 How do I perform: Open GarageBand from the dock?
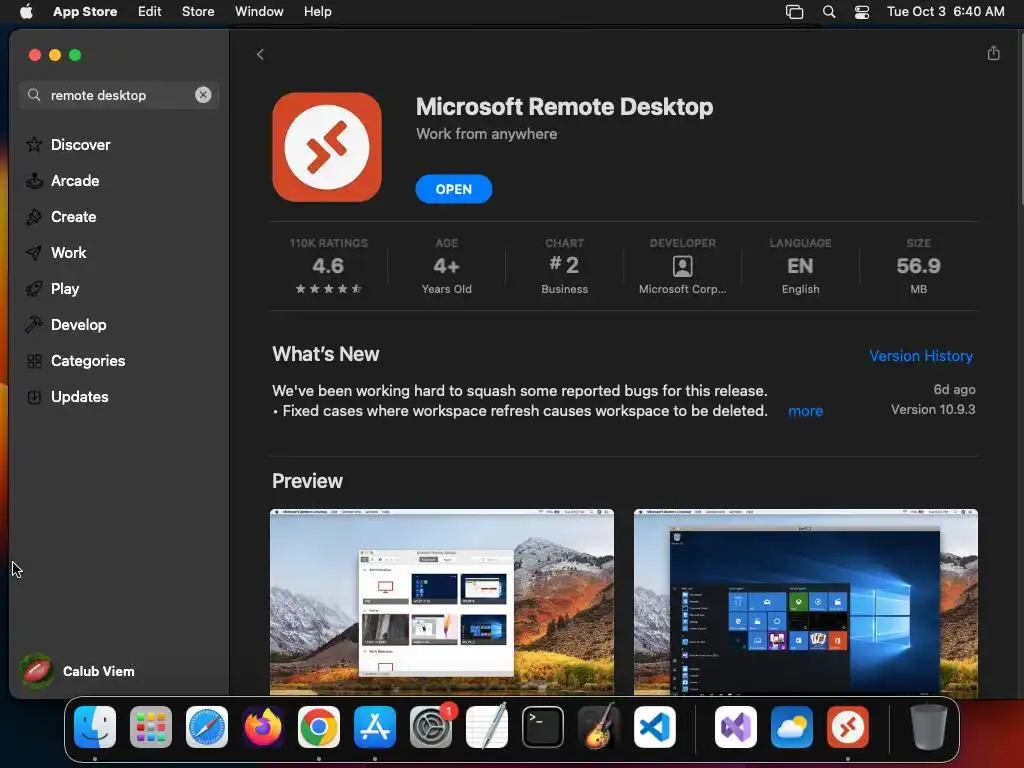(599, 727)
